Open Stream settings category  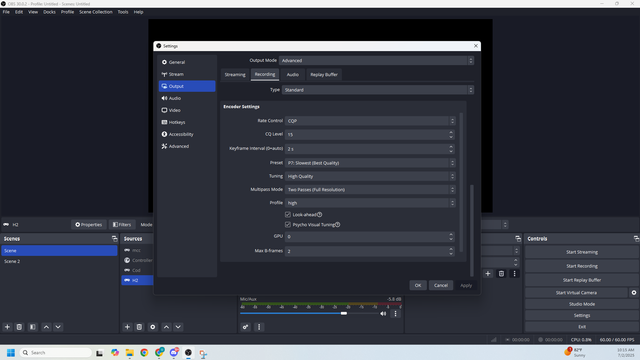[x=187, y=74]
